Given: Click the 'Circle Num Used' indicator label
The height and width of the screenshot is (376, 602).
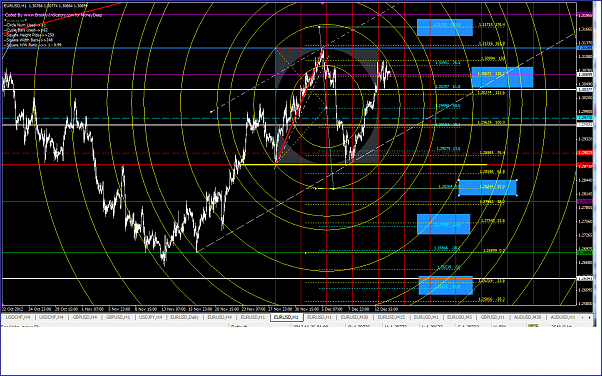Looking at the screenshot, I should [x=25, y=25].
